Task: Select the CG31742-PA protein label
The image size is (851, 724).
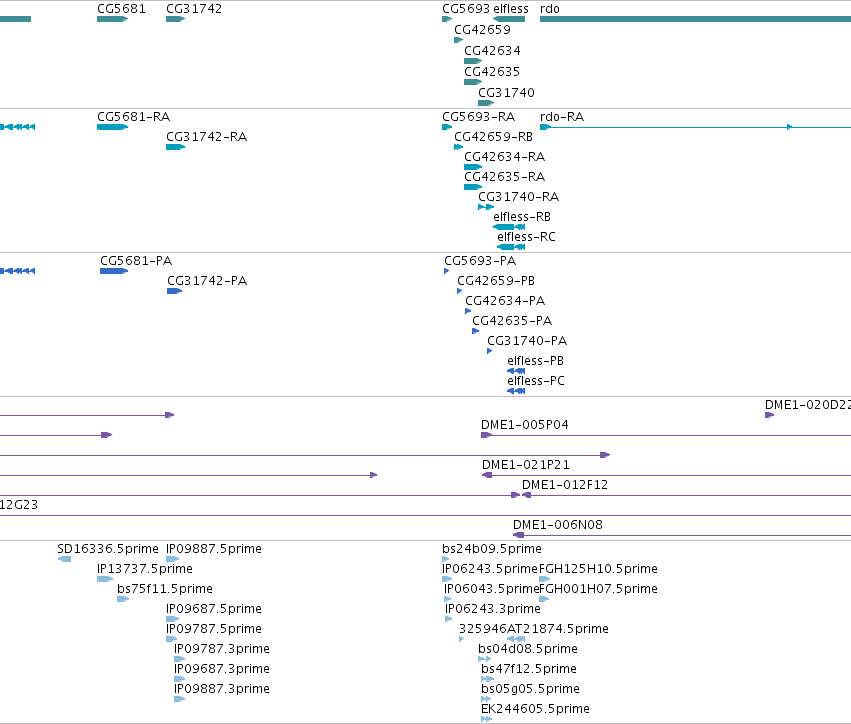Action: tap(207, 281)
